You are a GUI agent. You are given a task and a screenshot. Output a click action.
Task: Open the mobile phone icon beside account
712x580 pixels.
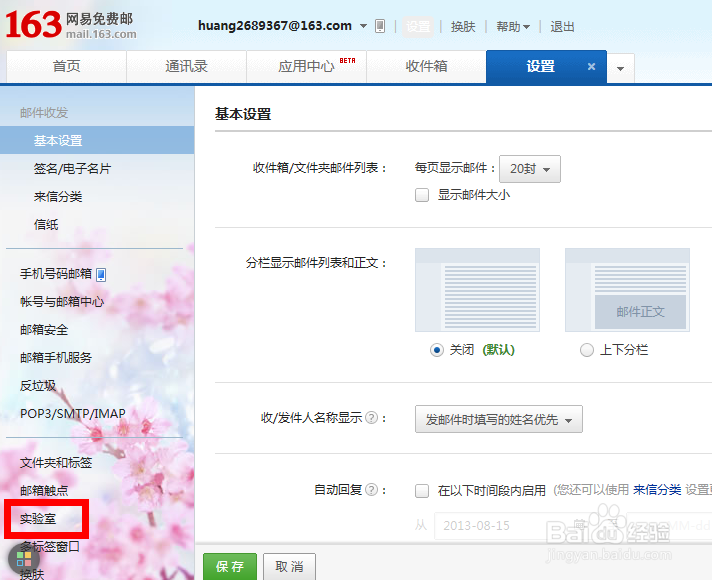380,26
